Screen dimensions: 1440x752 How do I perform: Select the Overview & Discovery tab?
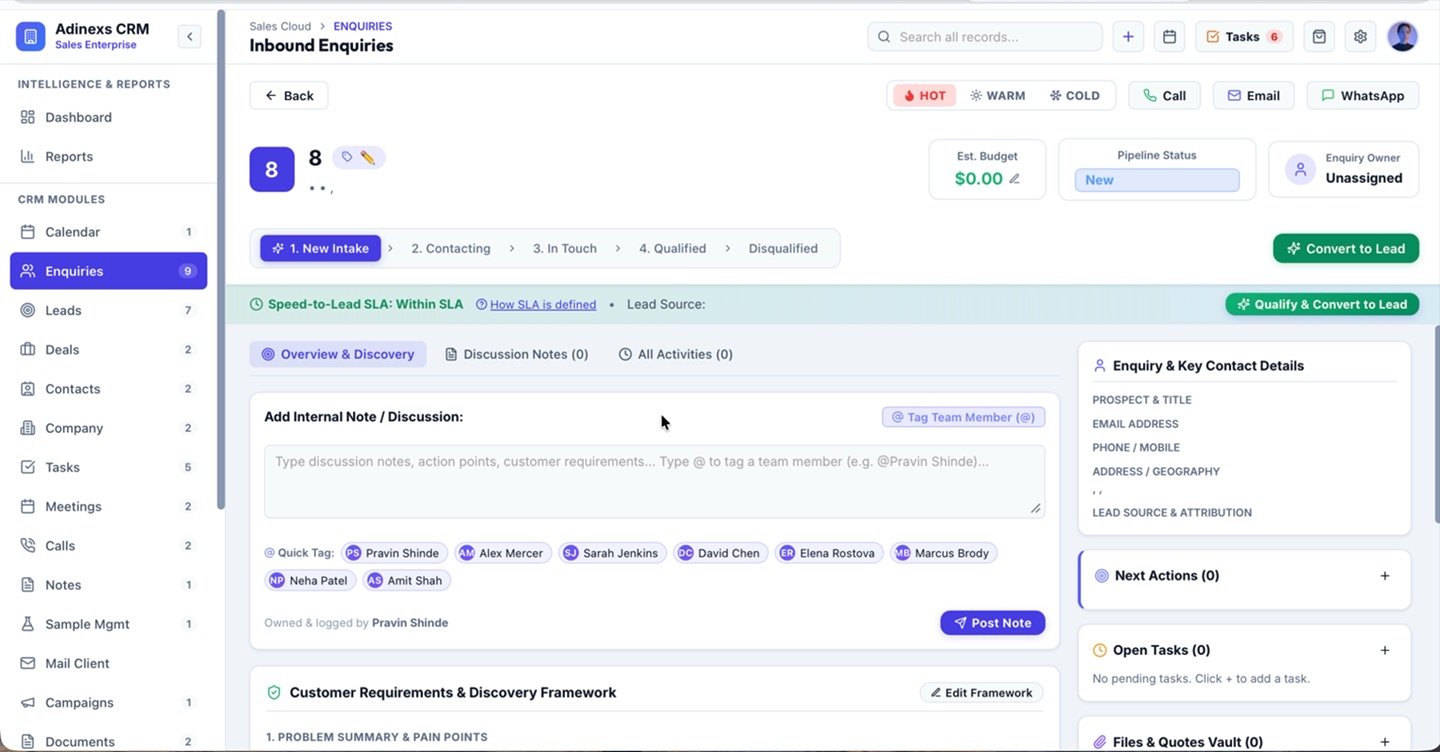point(338,354)
